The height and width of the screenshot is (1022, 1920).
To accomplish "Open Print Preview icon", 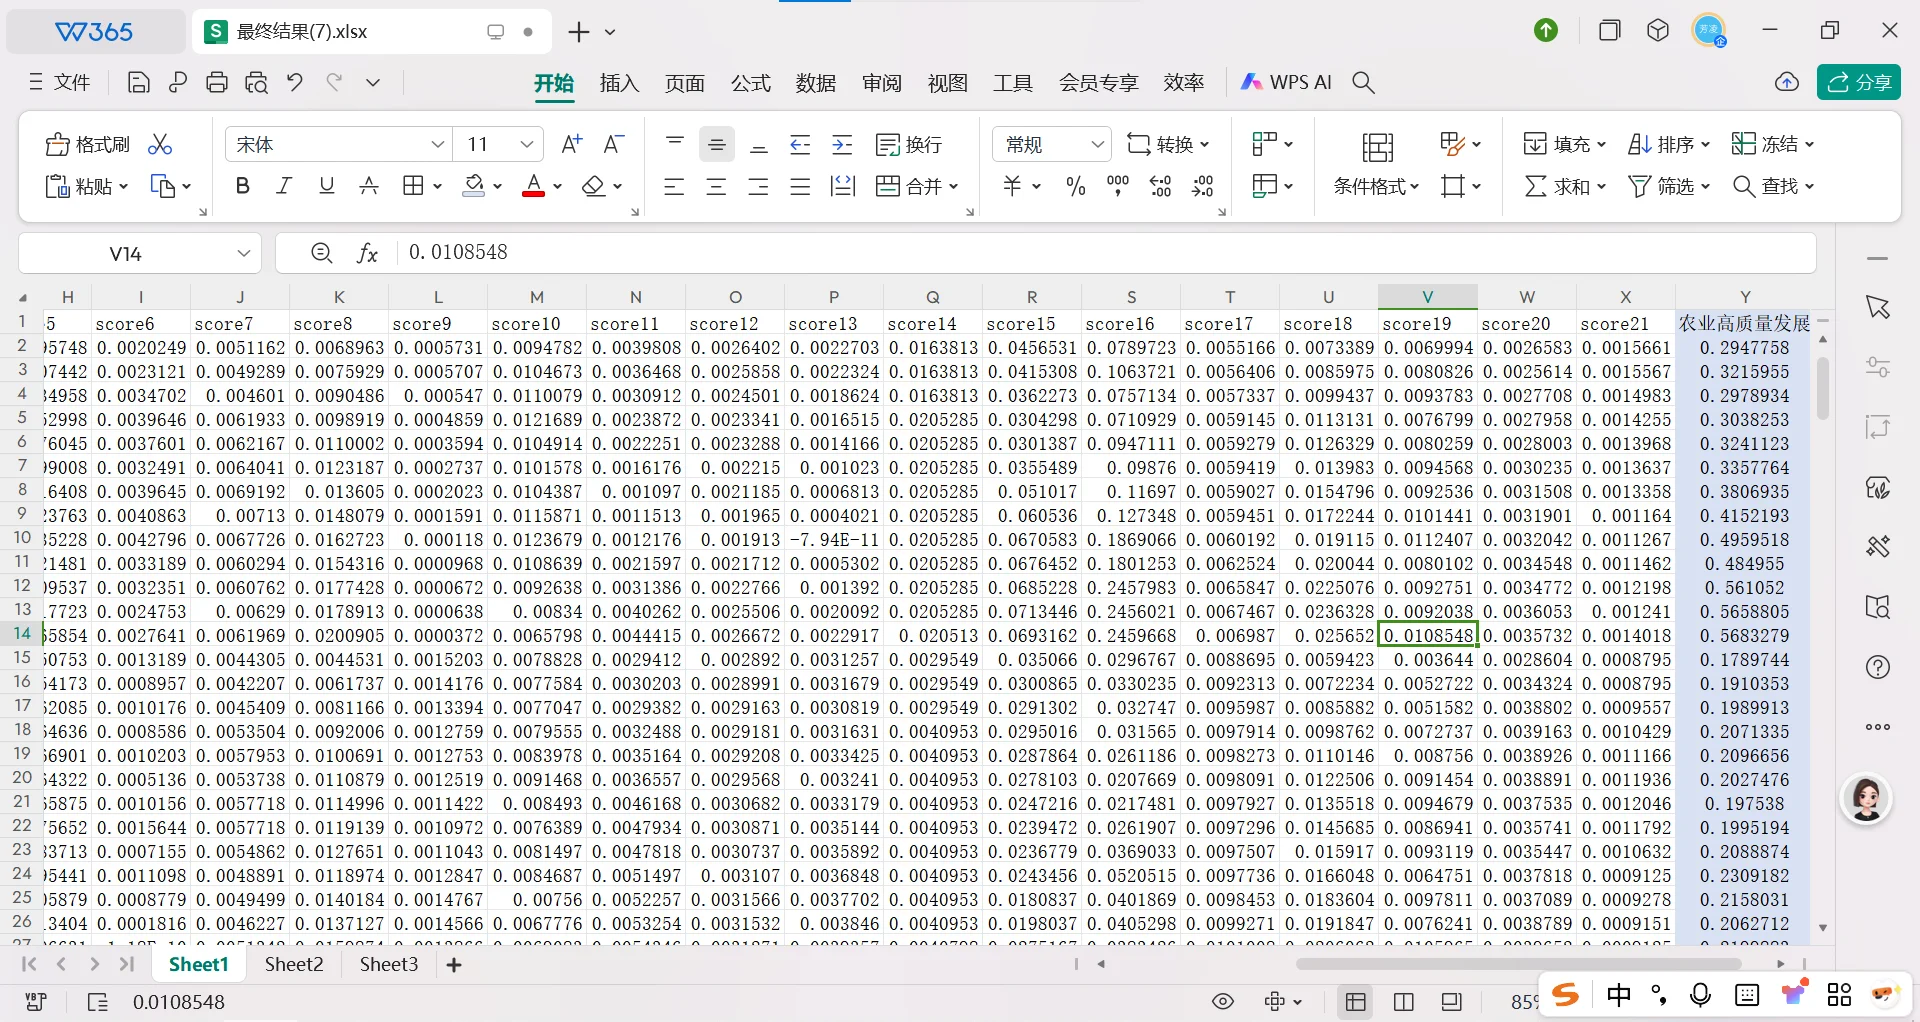I will 256,83.
